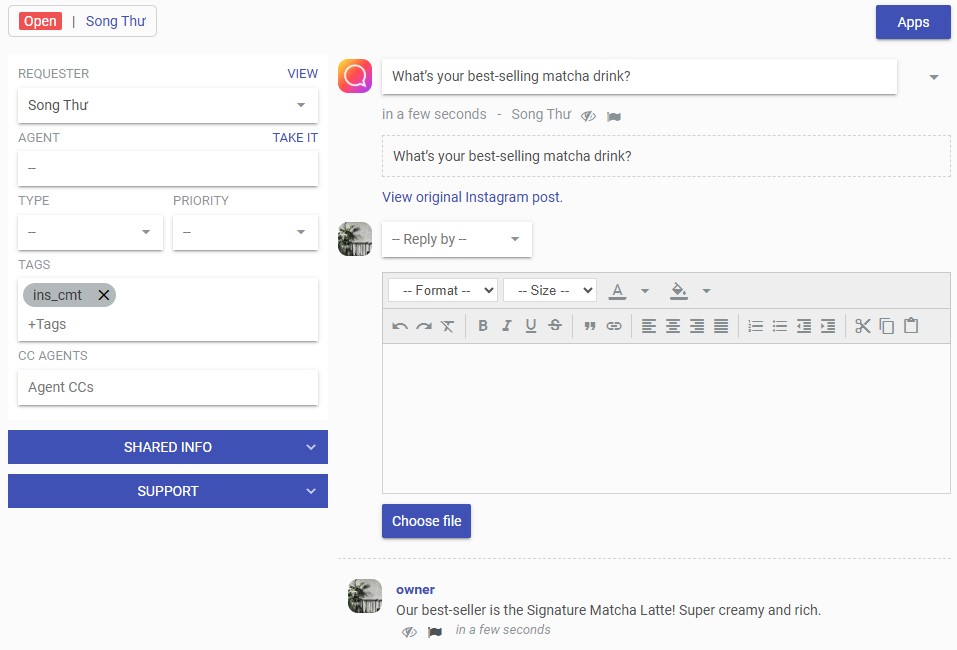Apply strikethrough formatting in editor

[x=555, y=326]
